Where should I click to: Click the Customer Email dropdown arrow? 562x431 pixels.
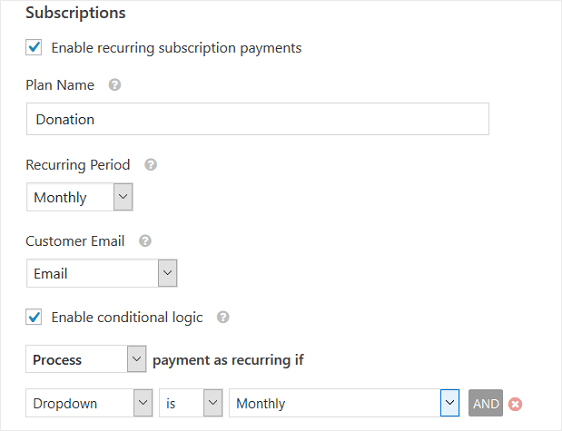pos(167,273)
